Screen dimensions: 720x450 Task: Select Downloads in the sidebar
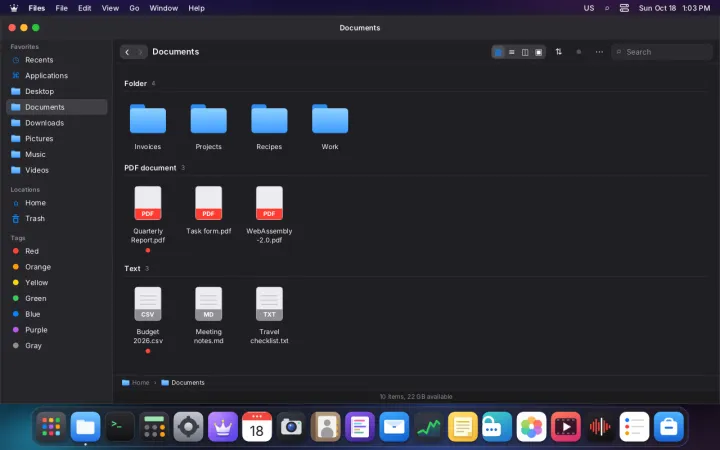pyautogui.click(x=56, y=123)
